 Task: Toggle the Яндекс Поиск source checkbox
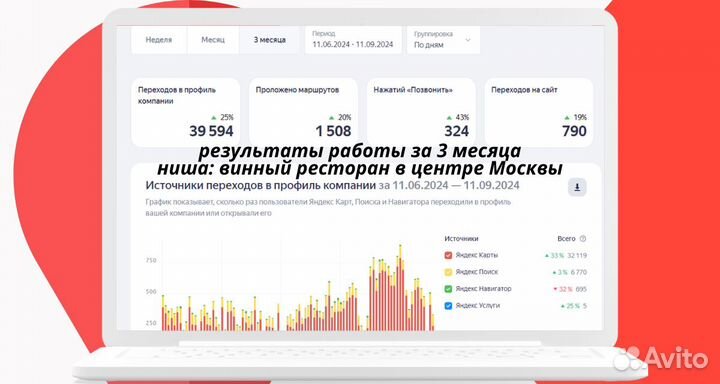pos(448,272)
